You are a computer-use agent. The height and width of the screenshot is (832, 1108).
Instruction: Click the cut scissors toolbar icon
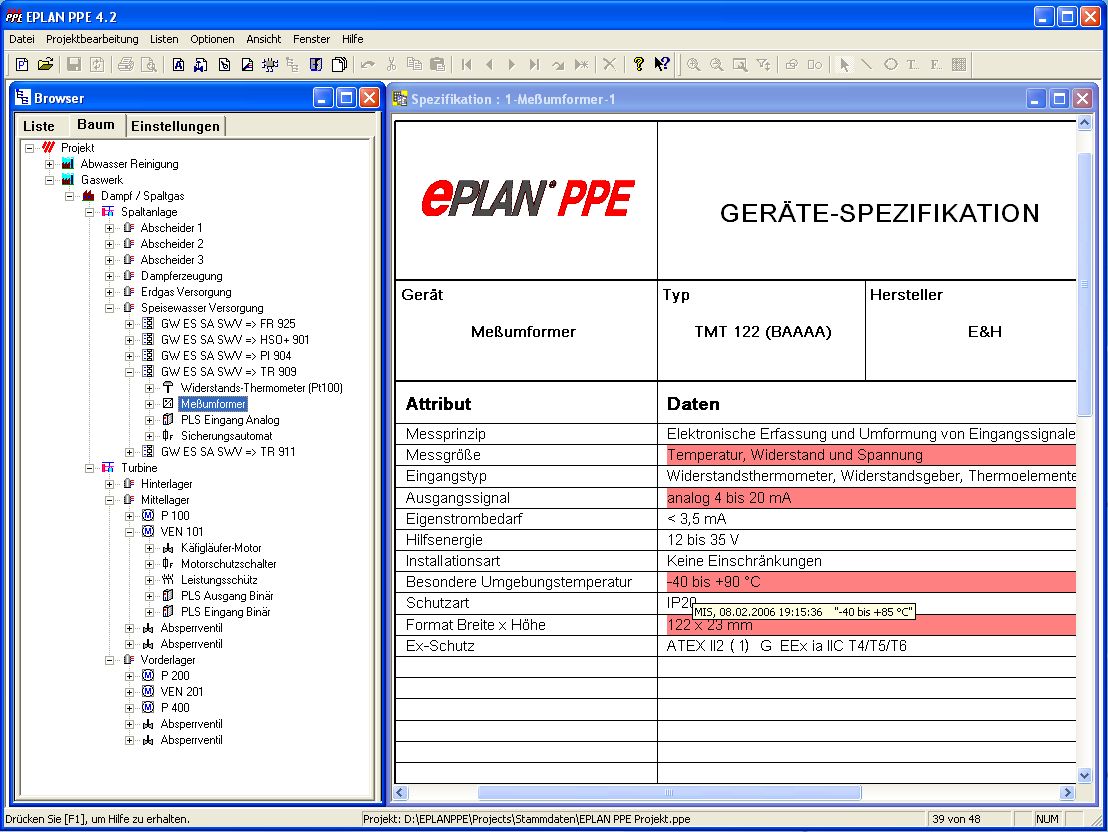coord(392,65)
